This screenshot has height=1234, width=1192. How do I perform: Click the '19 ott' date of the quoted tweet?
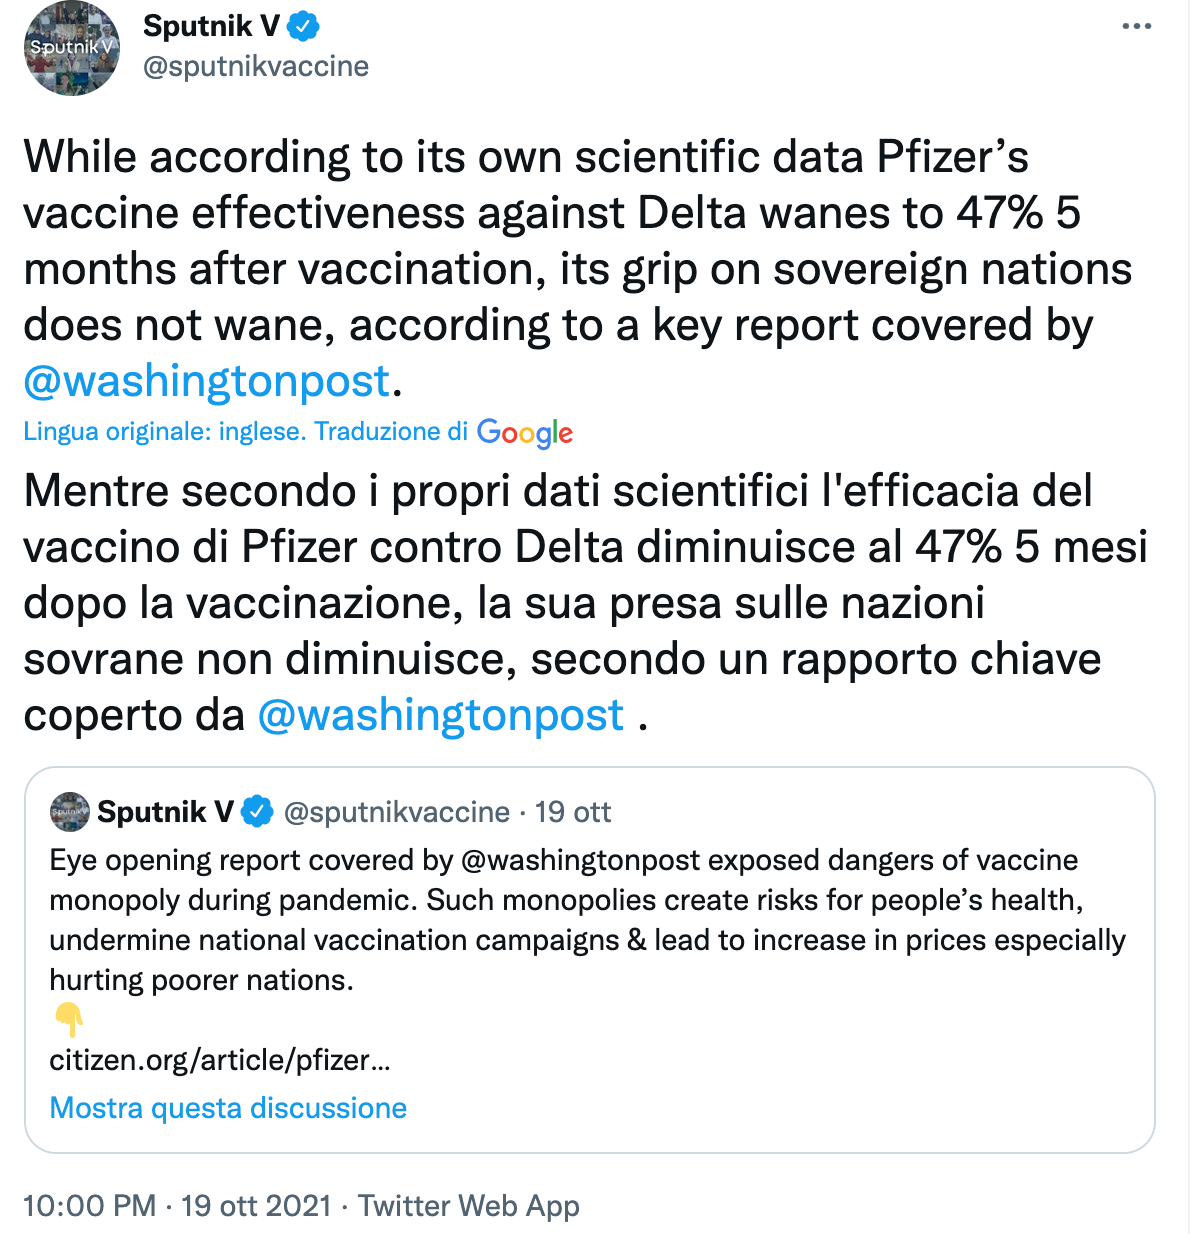click(573, 812)
